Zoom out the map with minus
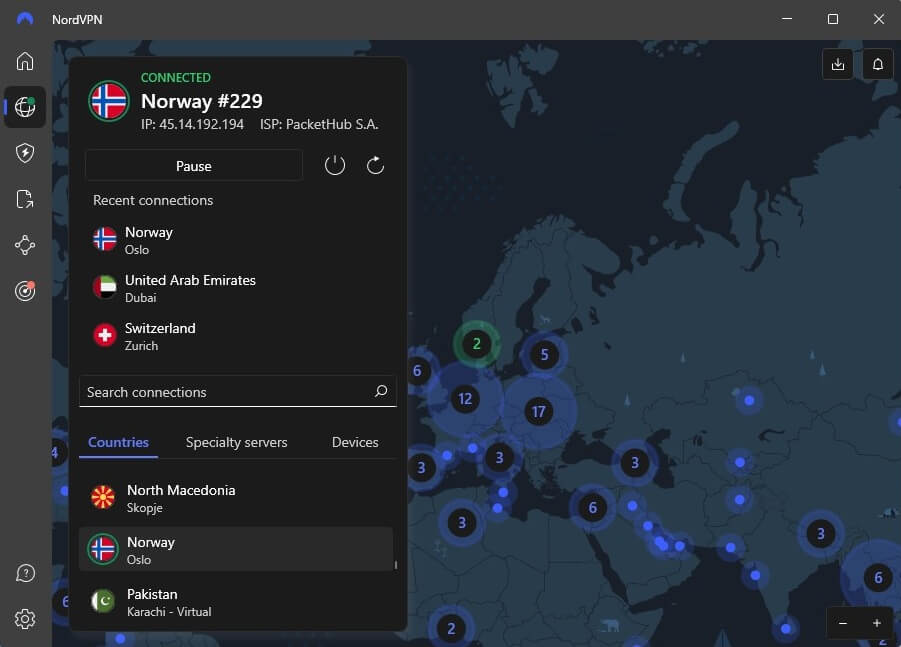901x647 pixels. [x=843, y=623]
